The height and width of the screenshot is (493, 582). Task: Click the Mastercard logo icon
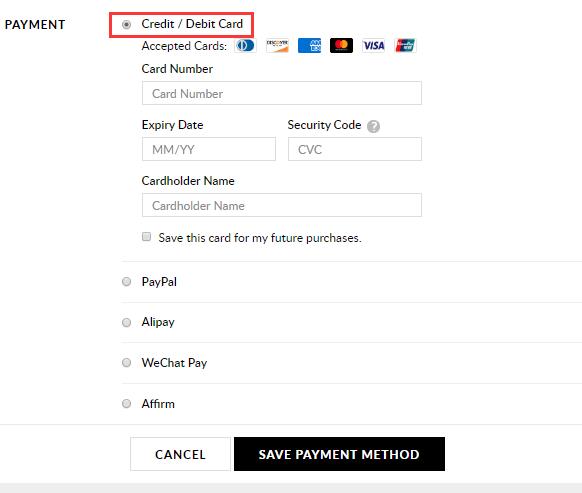point(341,46)
